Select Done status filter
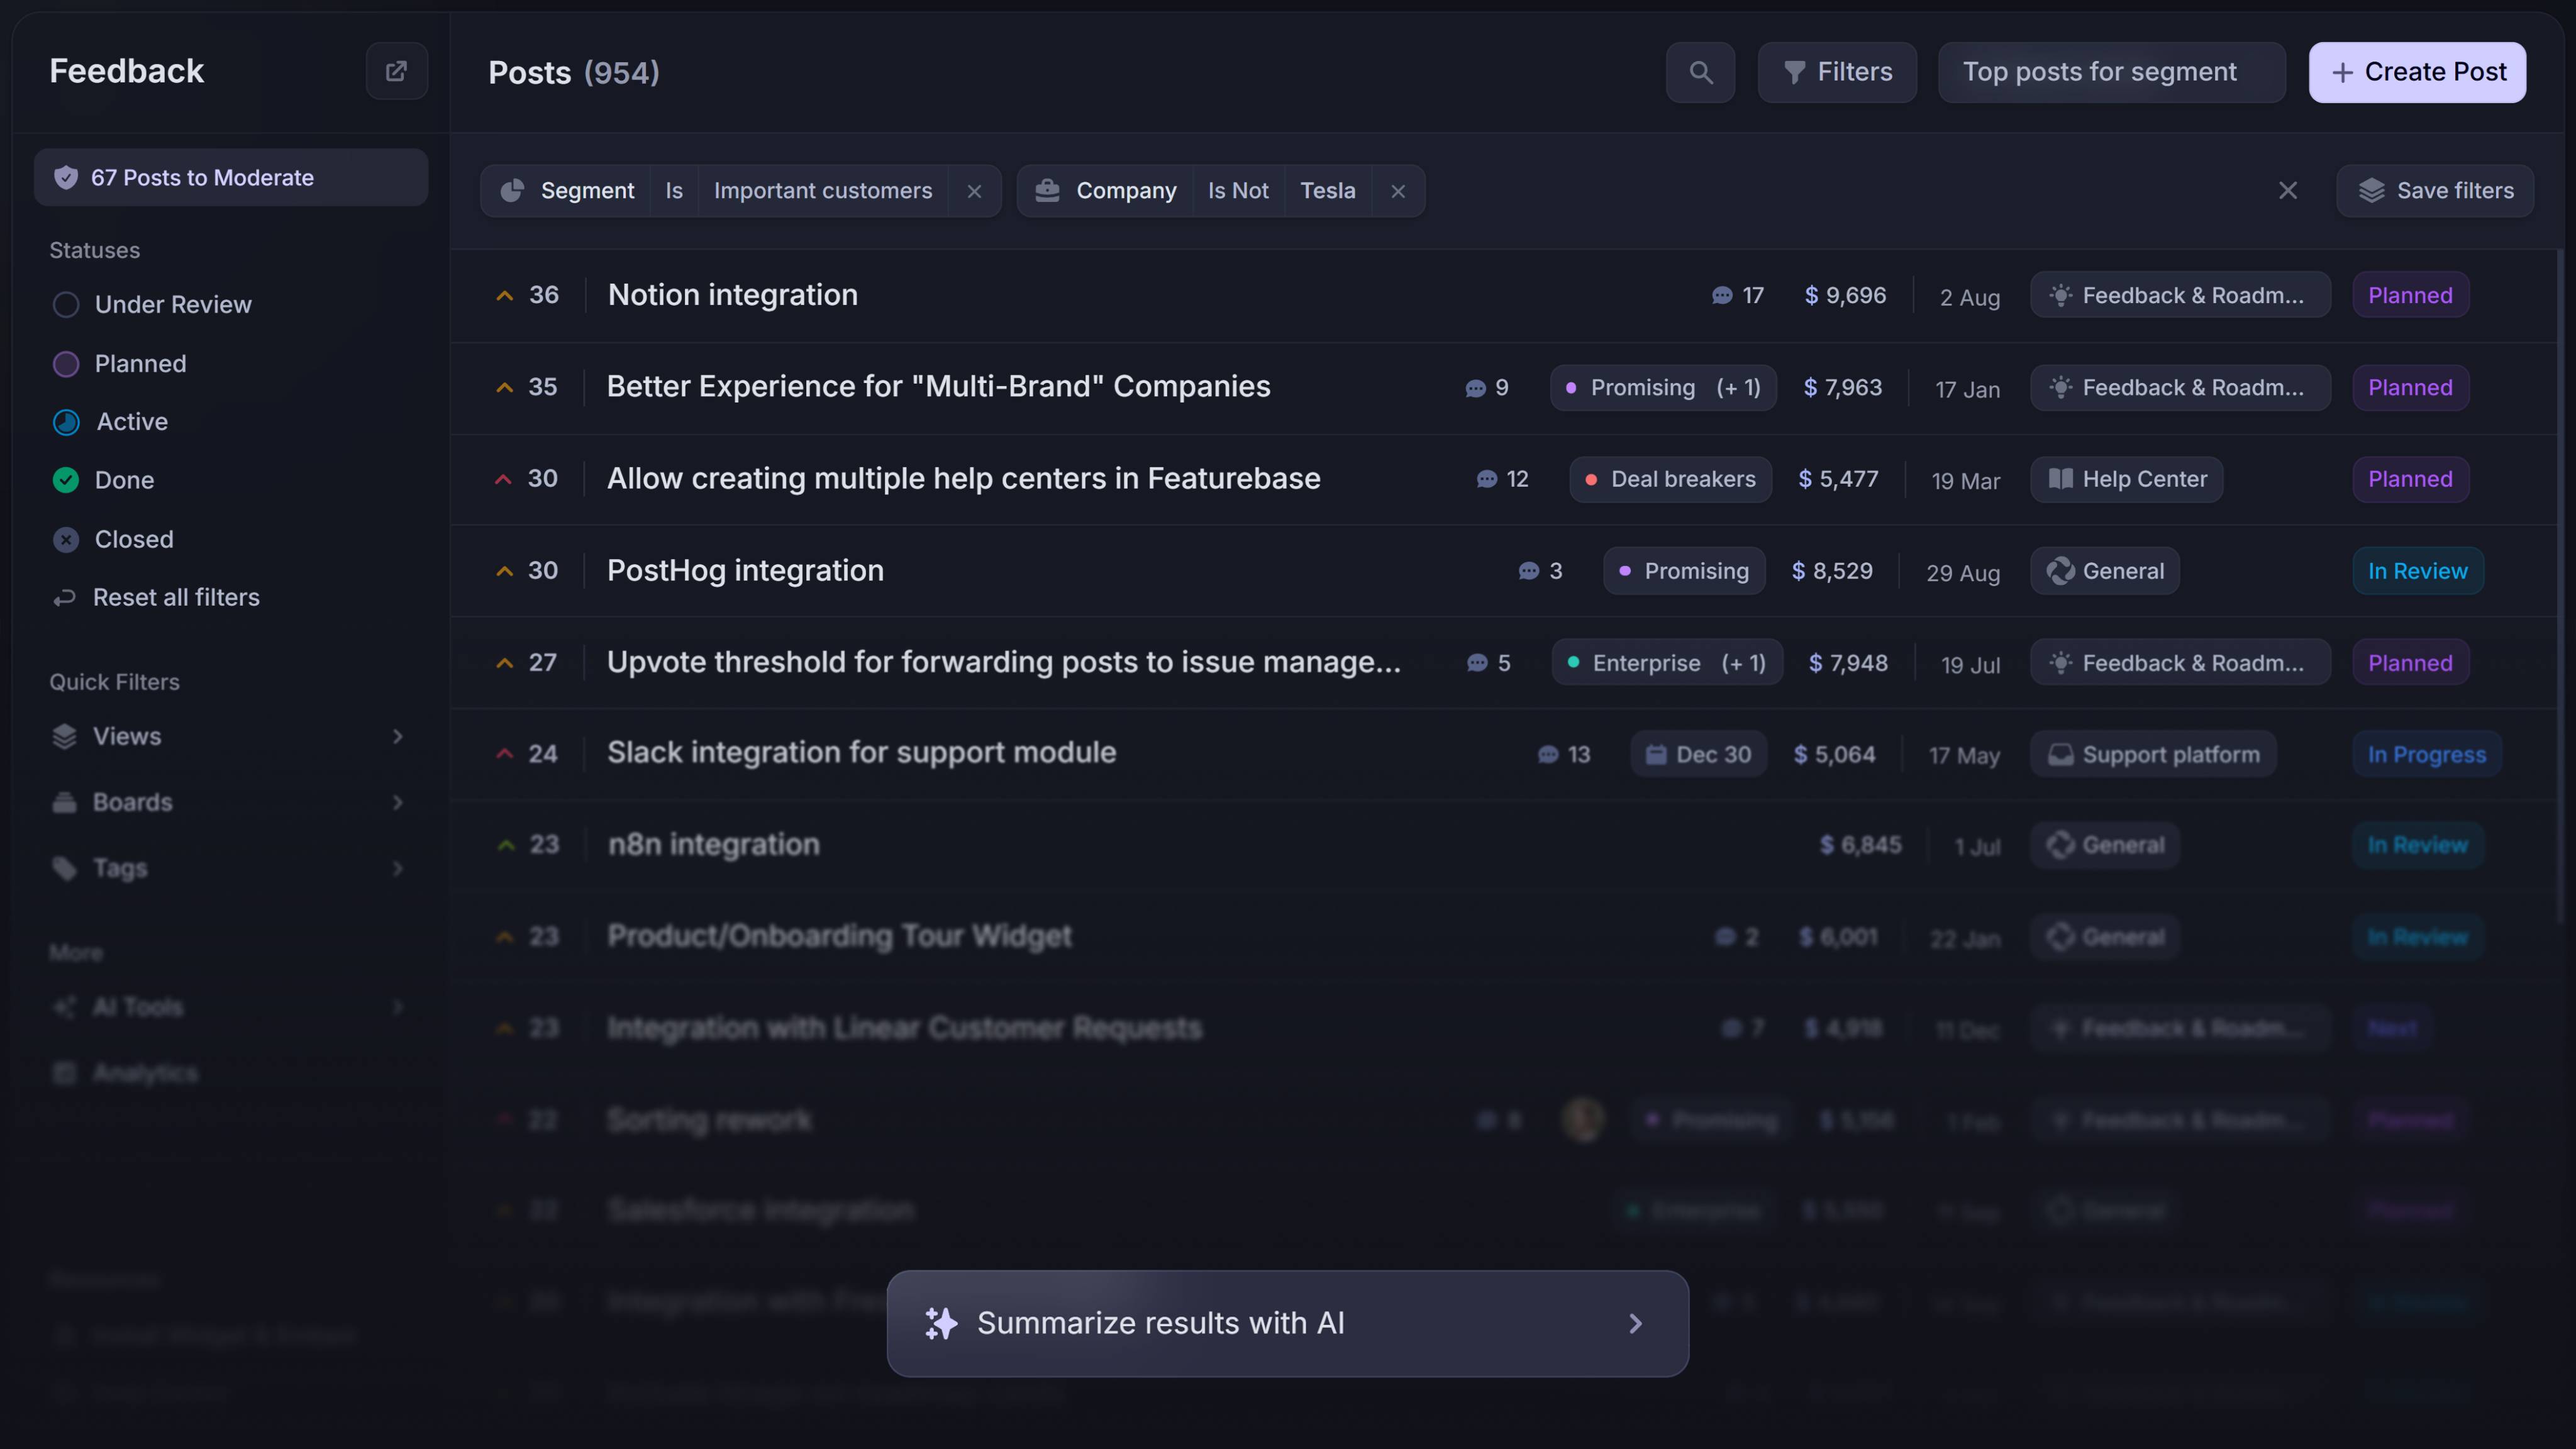The height and width of the screenshot is (1449, 2576). pyautogui.click(x=124, y=480)
